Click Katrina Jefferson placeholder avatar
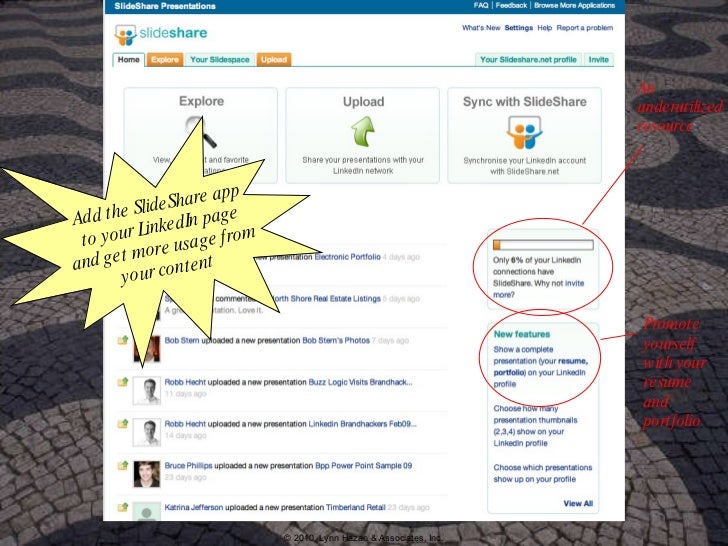This screenshot has height=546, width=728. pos(147,511)
